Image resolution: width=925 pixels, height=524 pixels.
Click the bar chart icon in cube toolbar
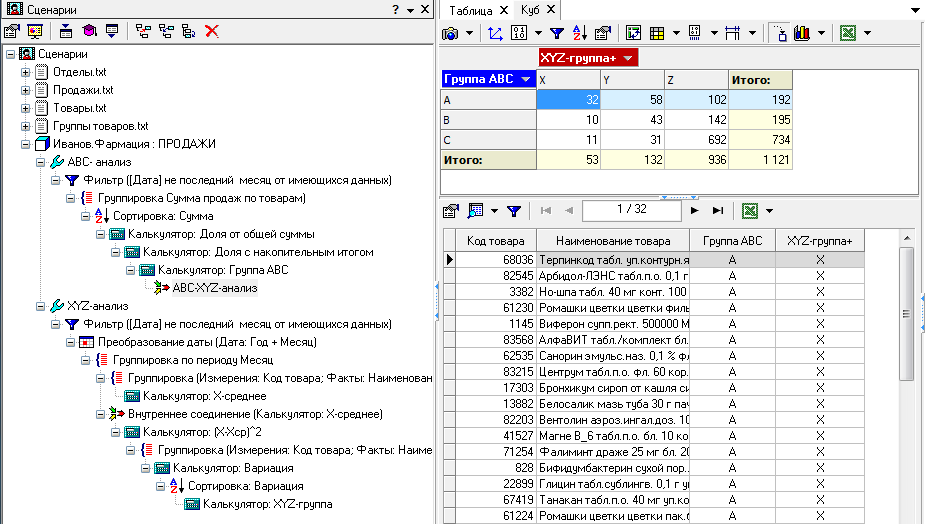pos(802,33)
